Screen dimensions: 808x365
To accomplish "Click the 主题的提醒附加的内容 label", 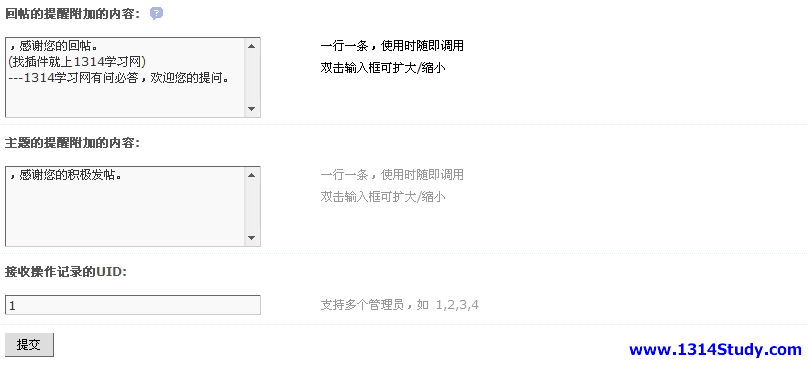I will [x=73, y=143].
